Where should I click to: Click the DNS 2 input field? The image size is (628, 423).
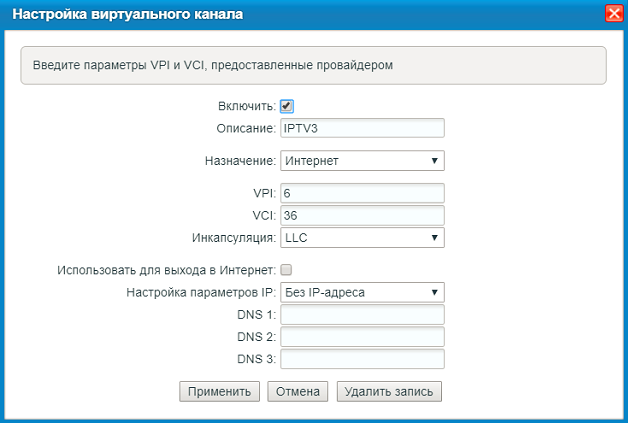[362, 337]
